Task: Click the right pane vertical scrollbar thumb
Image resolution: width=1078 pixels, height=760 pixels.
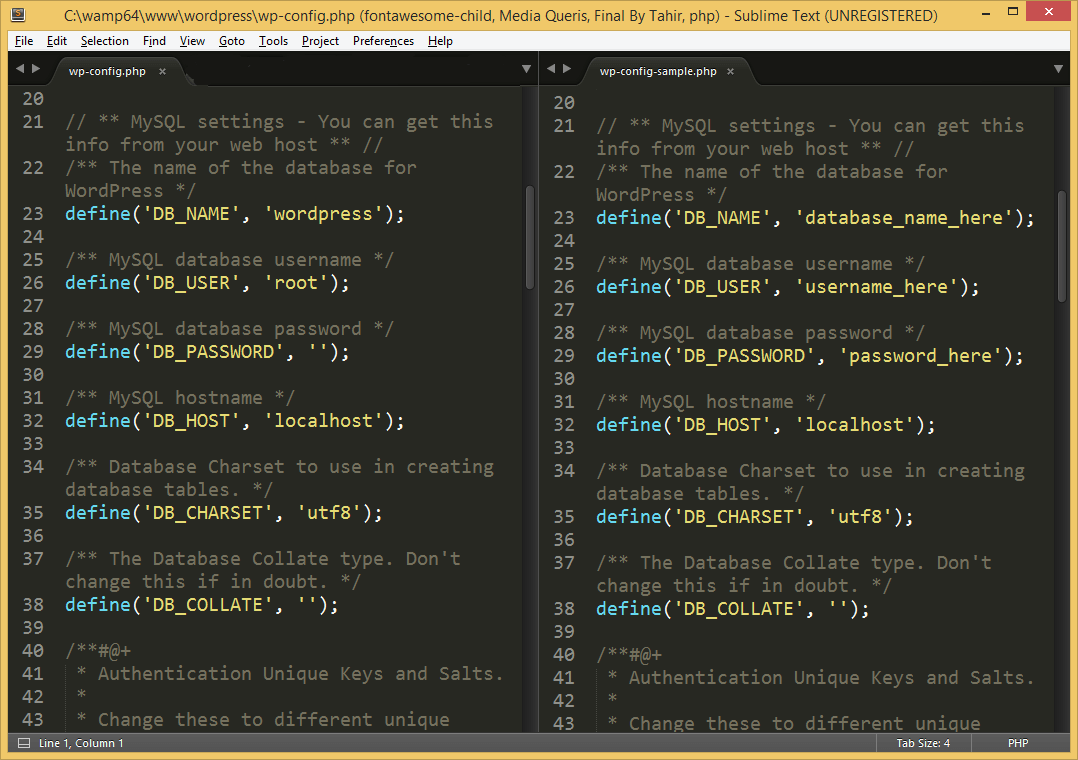Action: [x=1062, y=246]
